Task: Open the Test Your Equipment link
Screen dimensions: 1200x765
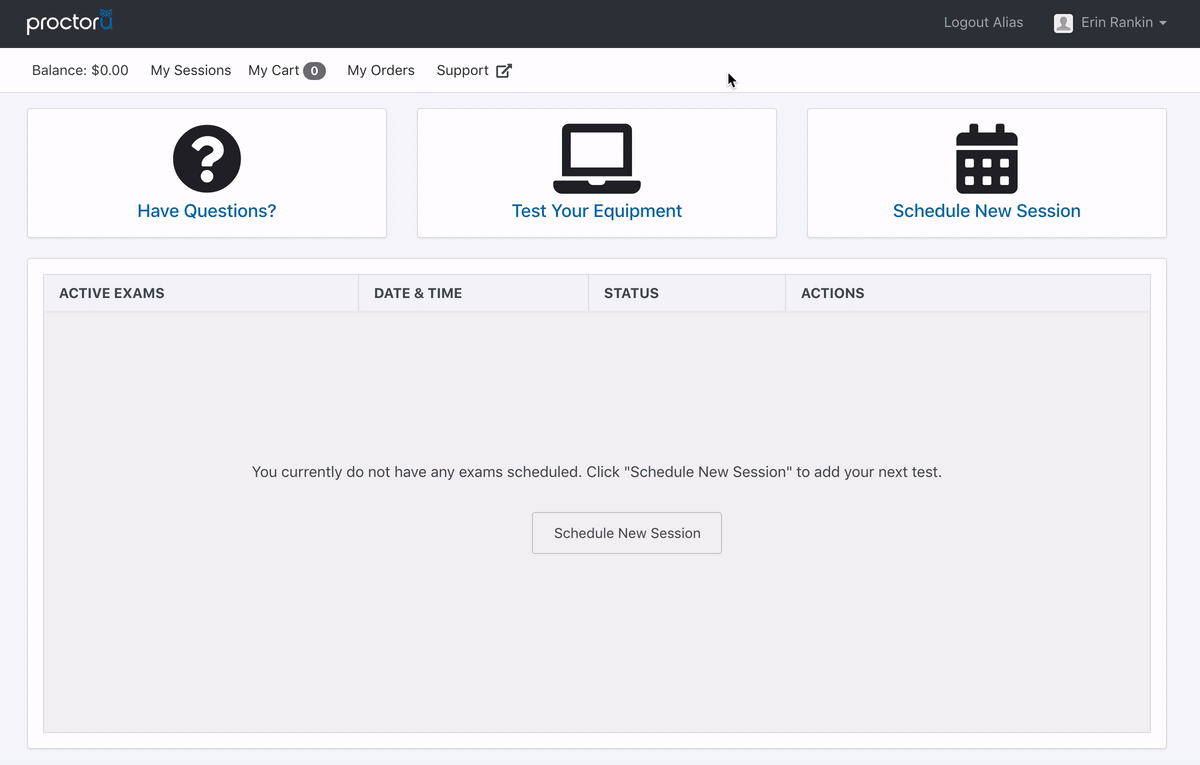Action: 597,211
